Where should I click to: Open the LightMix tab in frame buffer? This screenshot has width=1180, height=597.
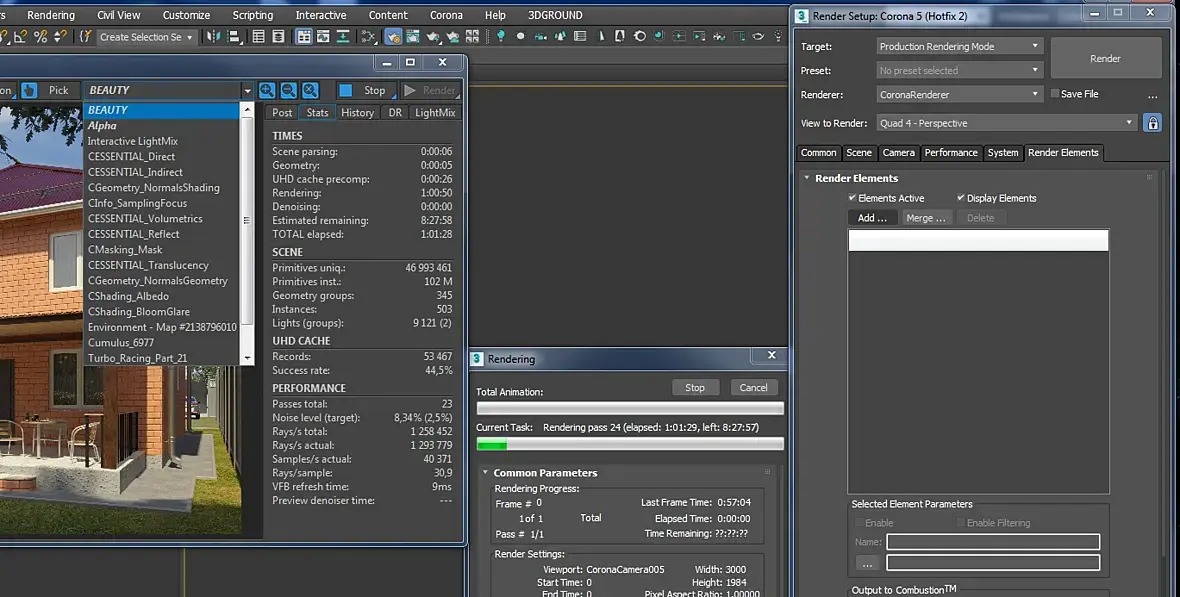click(x=435, y=113)
